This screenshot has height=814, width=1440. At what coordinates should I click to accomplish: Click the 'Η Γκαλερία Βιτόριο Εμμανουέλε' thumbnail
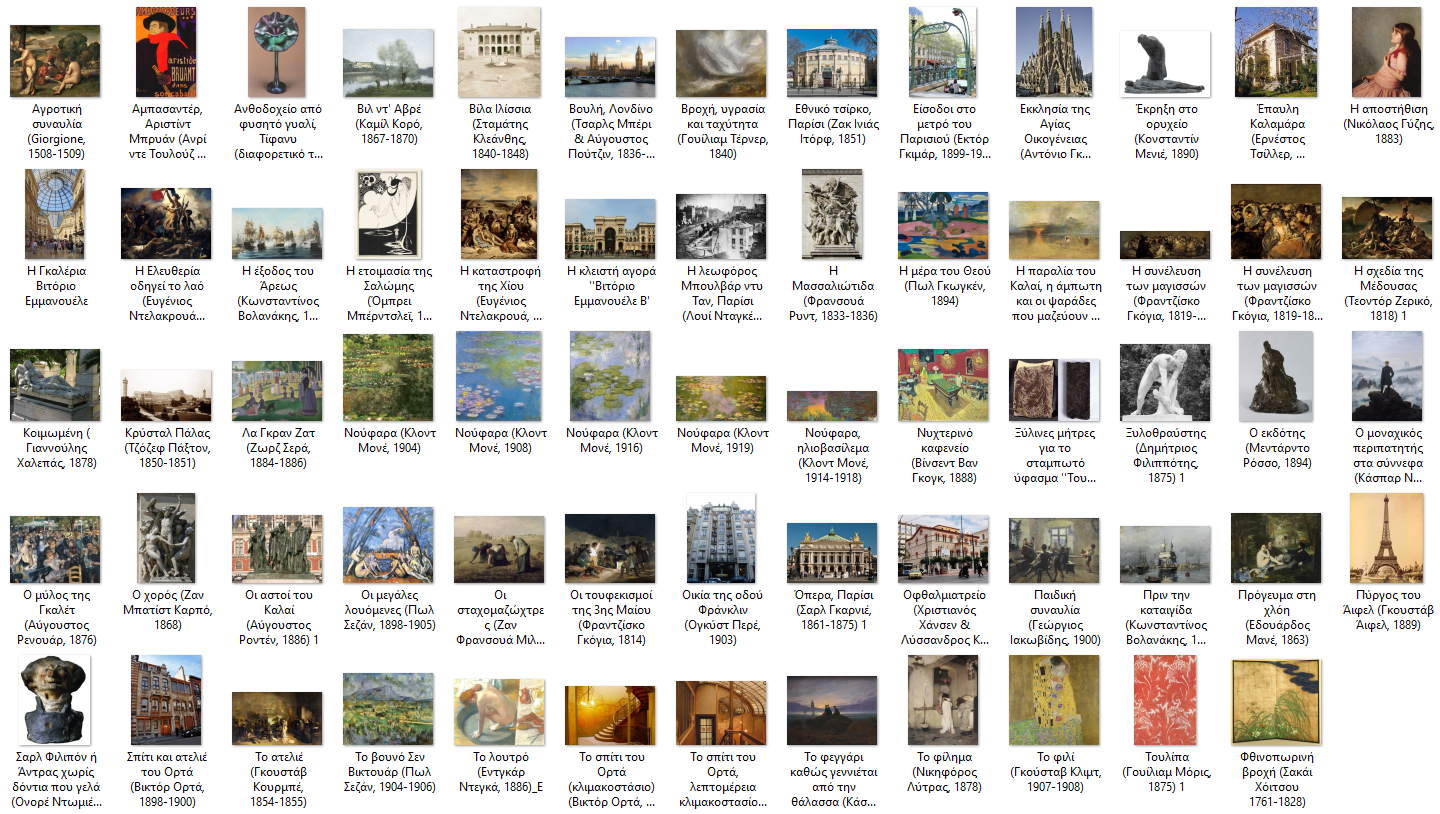(55, 213)
